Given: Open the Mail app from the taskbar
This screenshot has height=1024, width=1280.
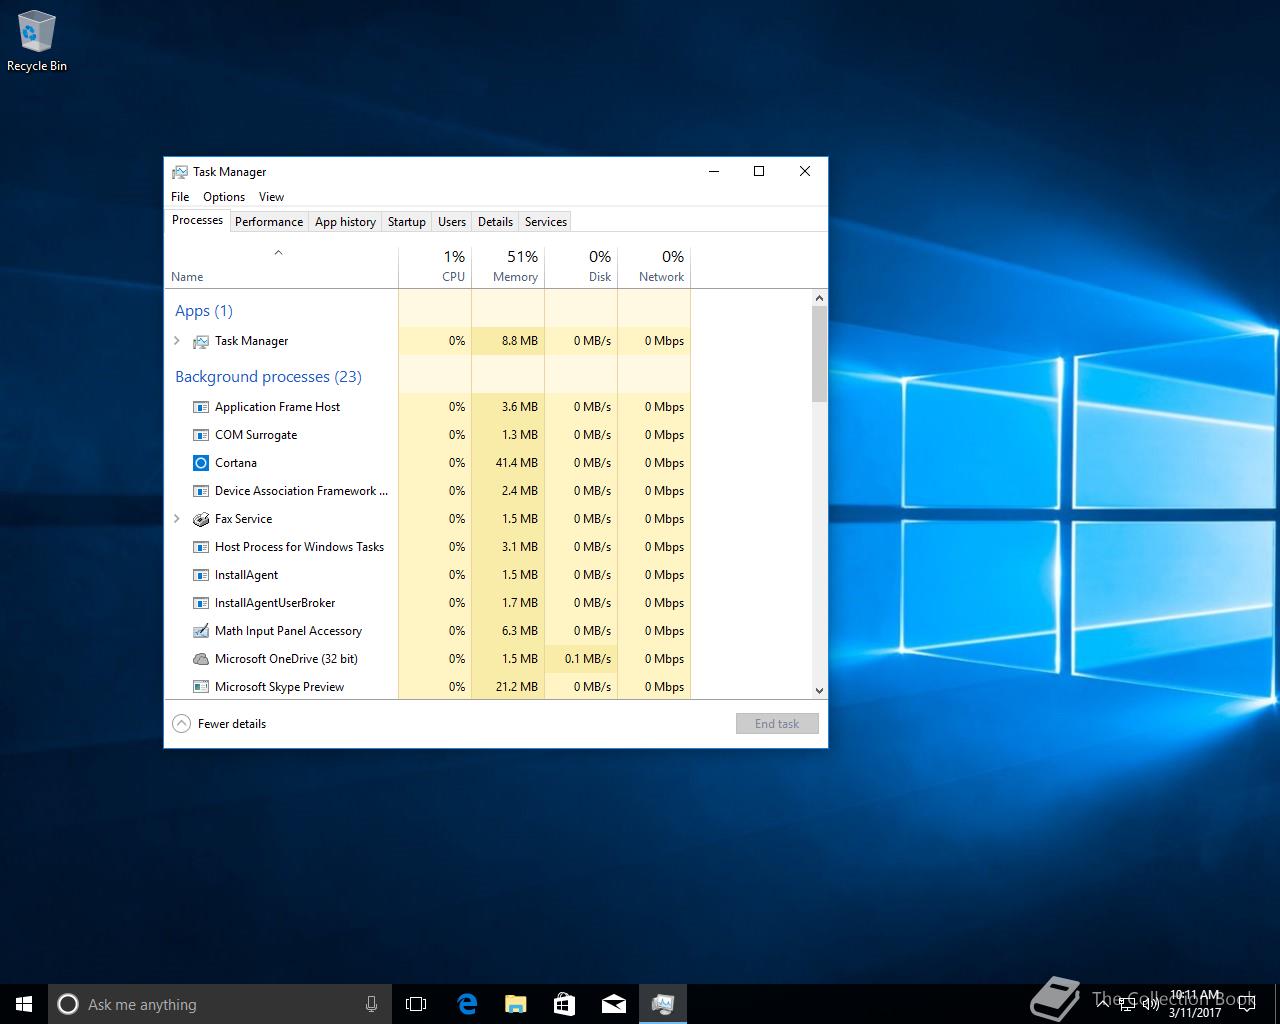Looking at the screenshot, I should point(613,1004).
